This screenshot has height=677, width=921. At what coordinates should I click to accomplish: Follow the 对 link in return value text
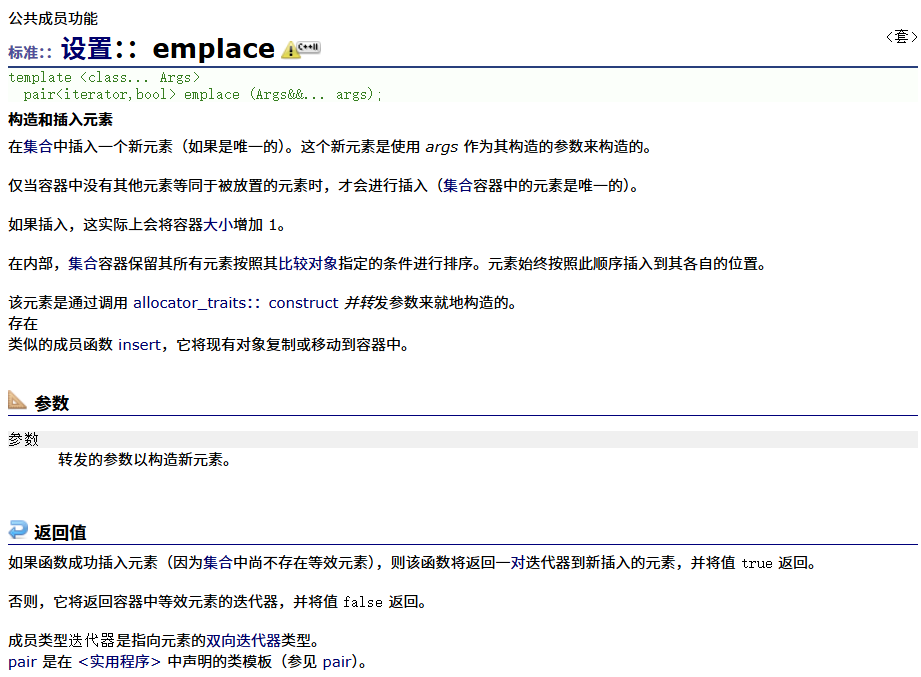click(x=517, y=563)
